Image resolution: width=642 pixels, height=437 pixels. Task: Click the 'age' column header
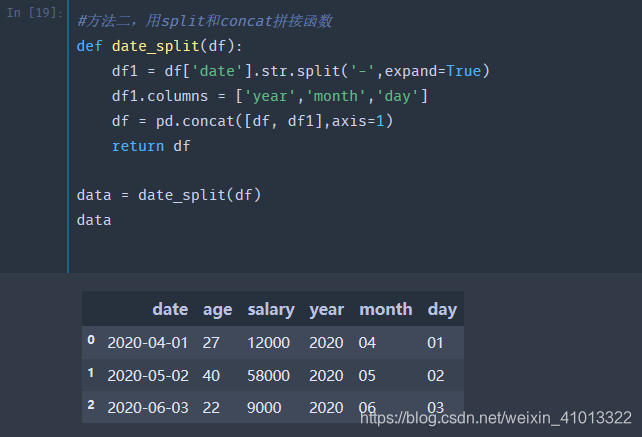[217, 310]
